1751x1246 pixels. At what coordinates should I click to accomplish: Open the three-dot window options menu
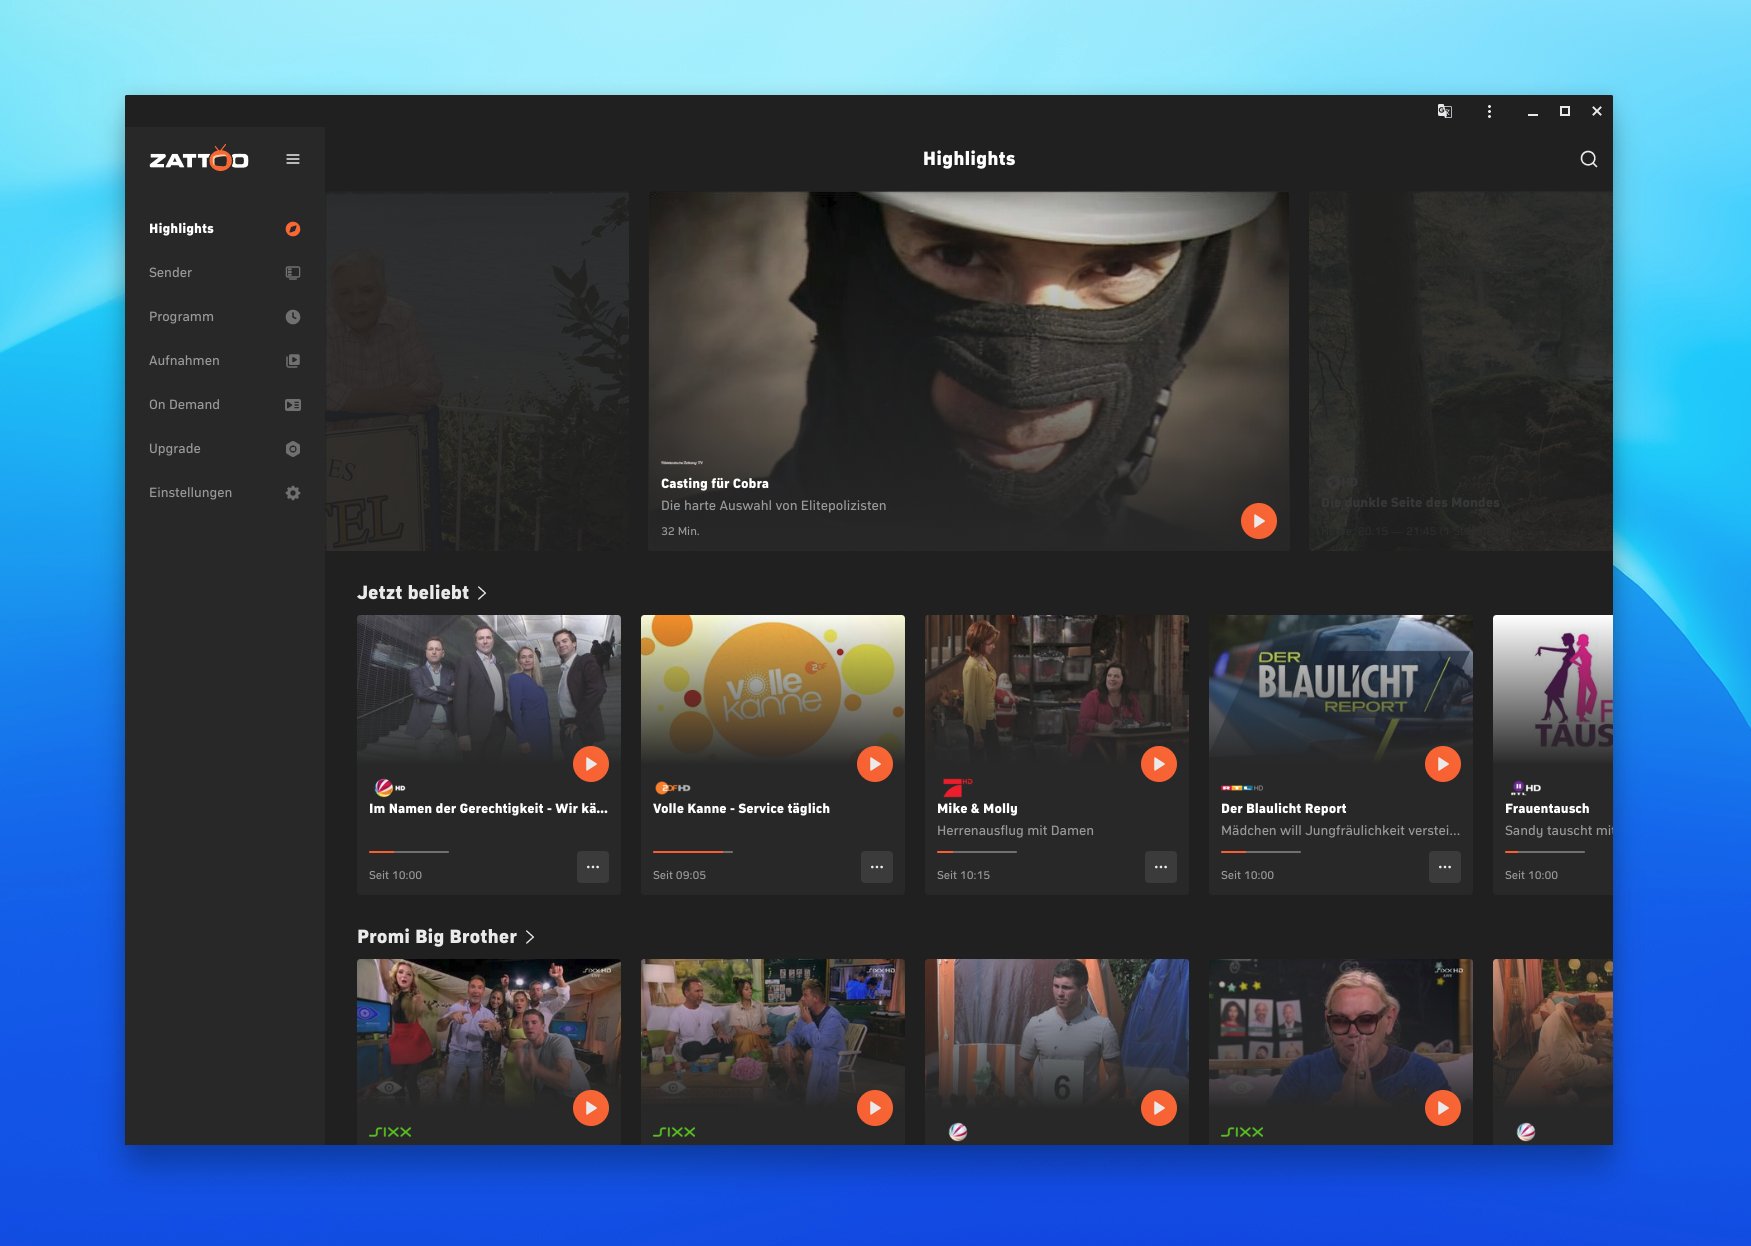tap(1489, 111)
